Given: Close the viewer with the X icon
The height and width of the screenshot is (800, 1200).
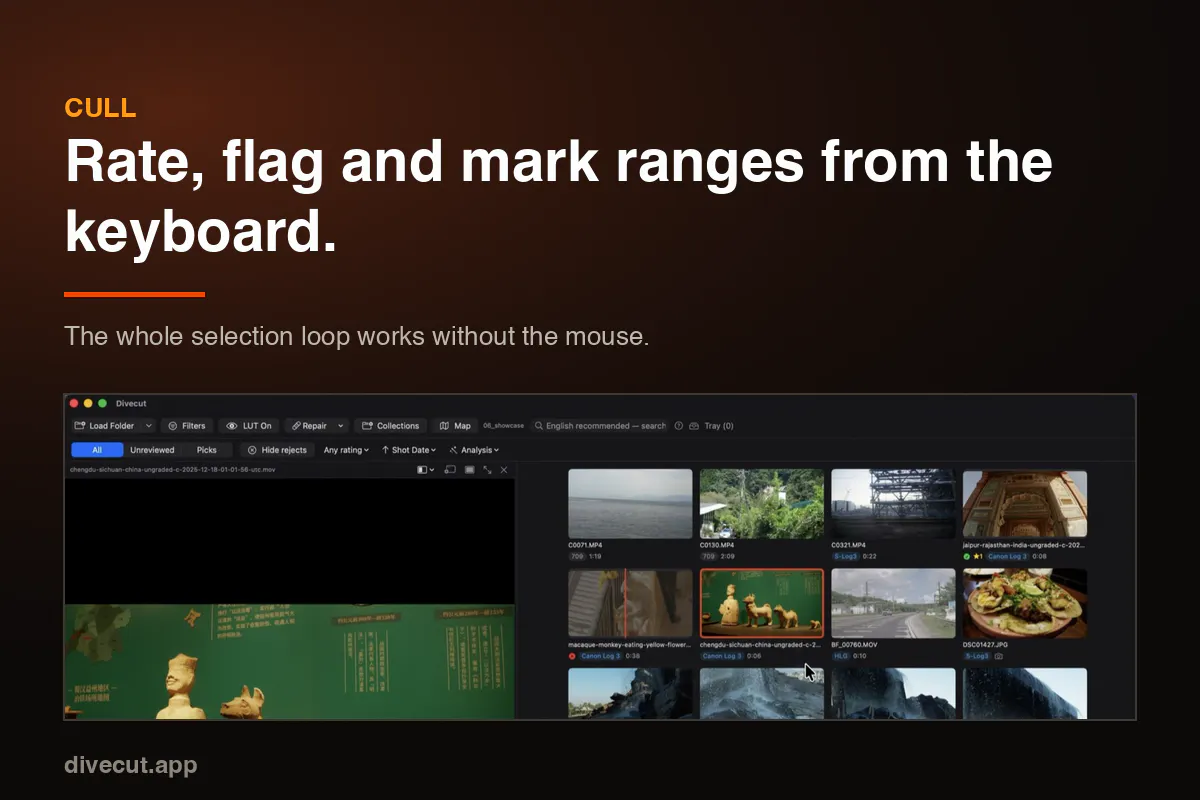Looking at the screenshot, I should [x=504, y=469].
